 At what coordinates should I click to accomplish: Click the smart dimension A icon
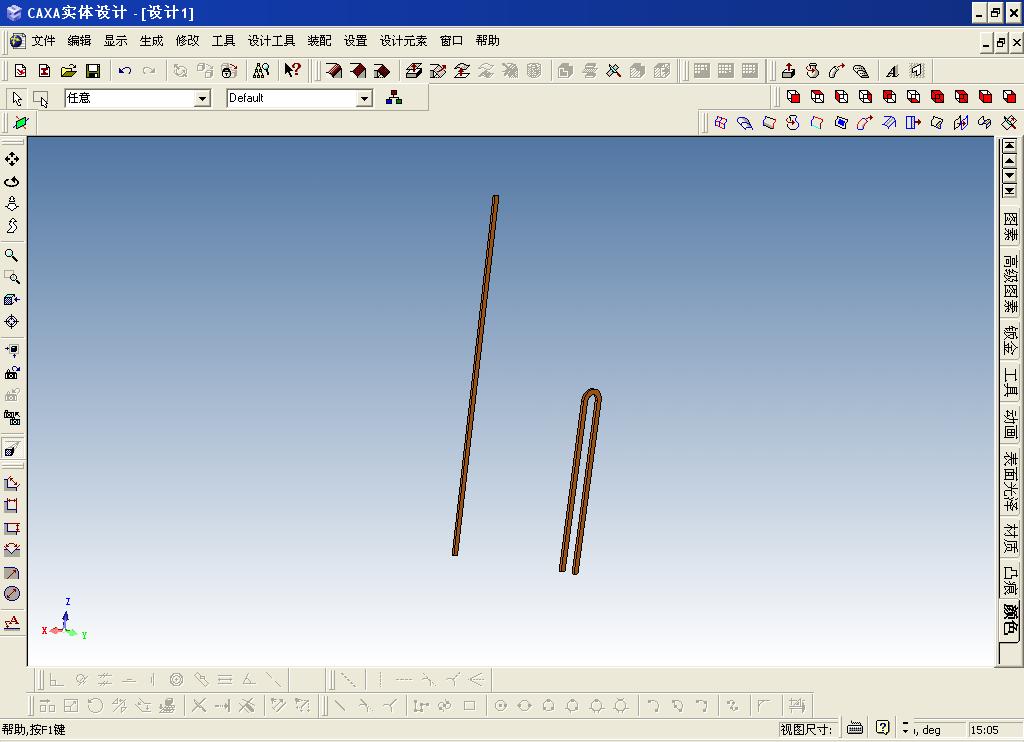coord(12,622)
